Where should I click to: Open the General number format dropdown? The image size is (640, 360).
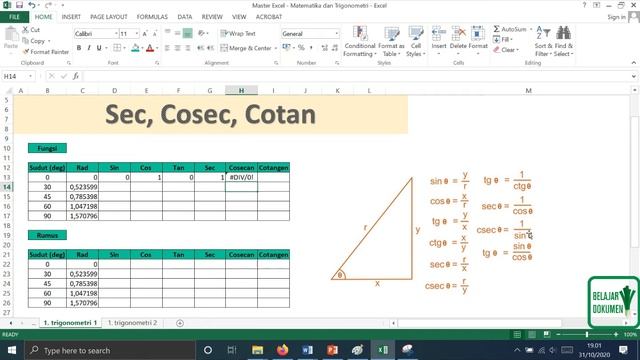(336, 33)
